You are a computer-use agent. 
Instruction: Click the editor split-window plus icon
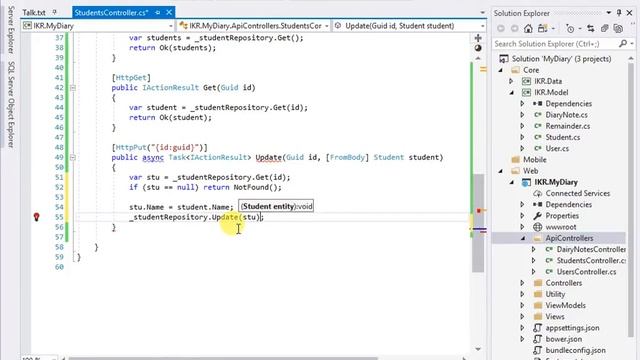478,38
